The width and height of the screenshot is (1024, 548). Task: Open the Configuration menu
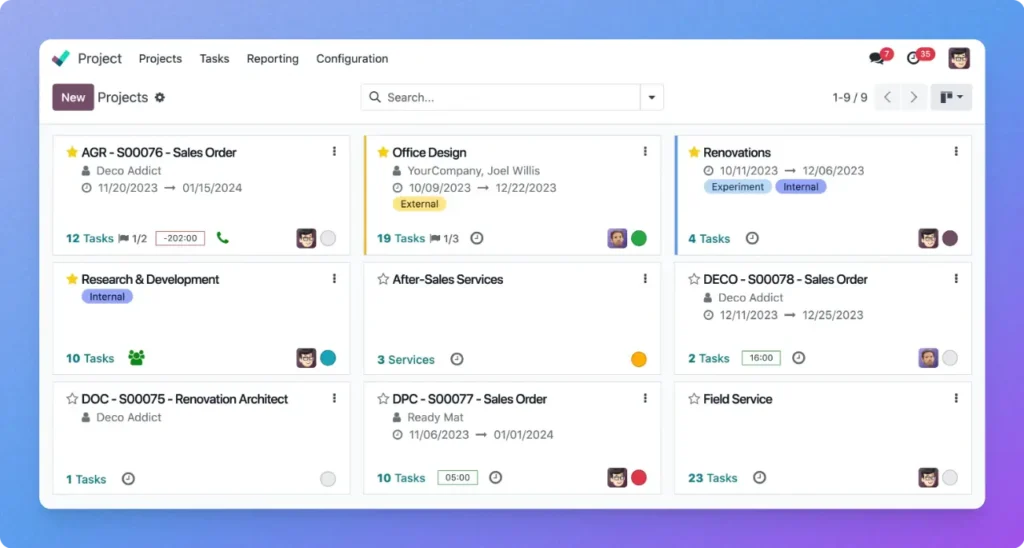tap(352, 59)
